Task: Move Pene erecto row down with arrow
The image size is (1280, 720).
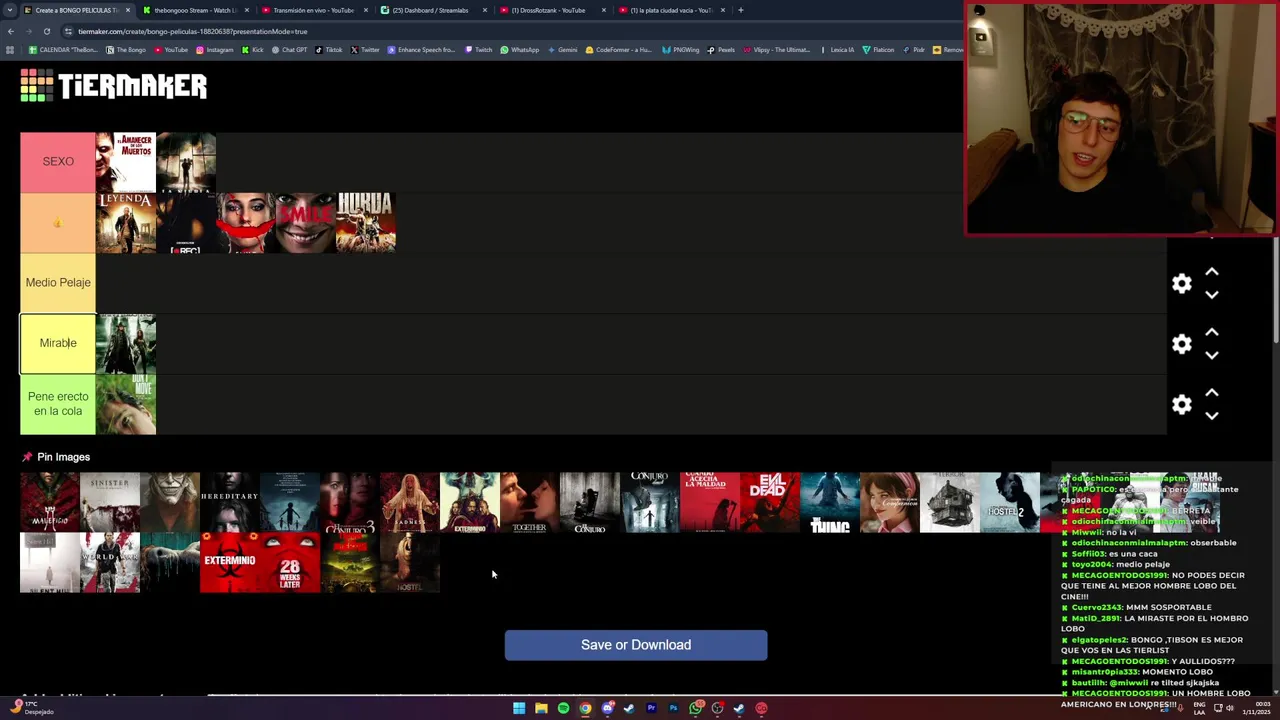Action: 1212,416
